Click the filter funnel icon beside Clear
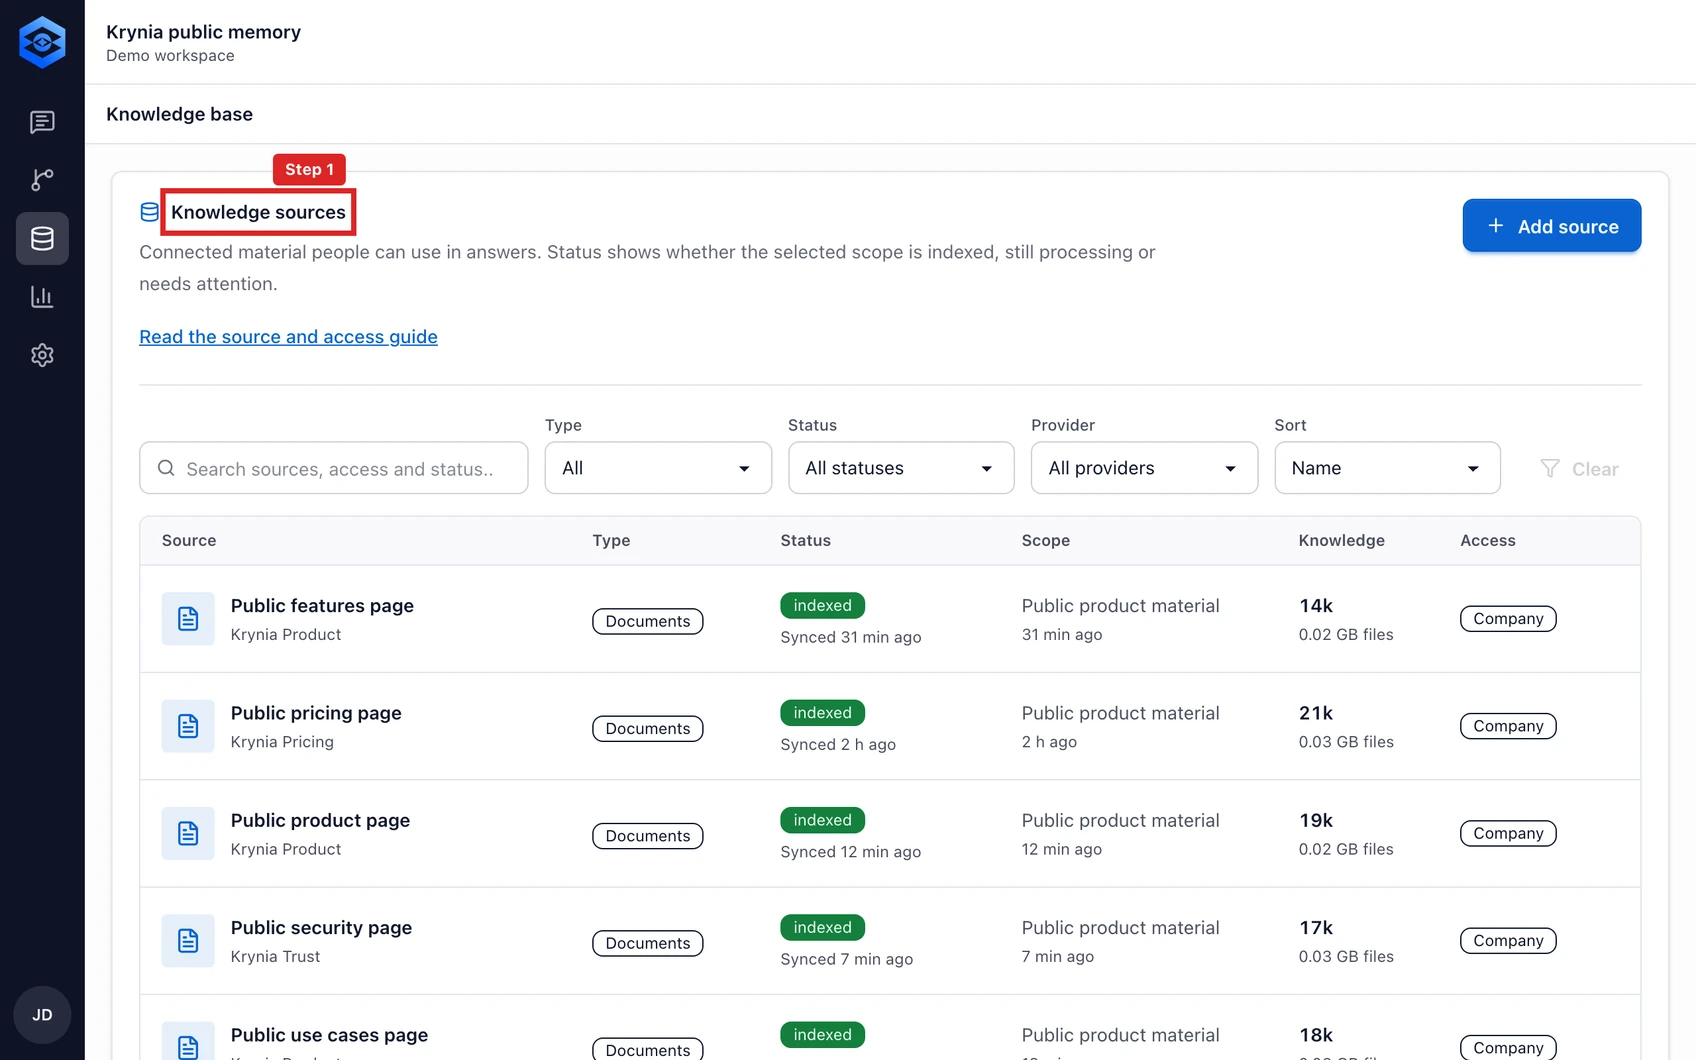Viewport: 1696px width, 1060px height. point(1550,468)
